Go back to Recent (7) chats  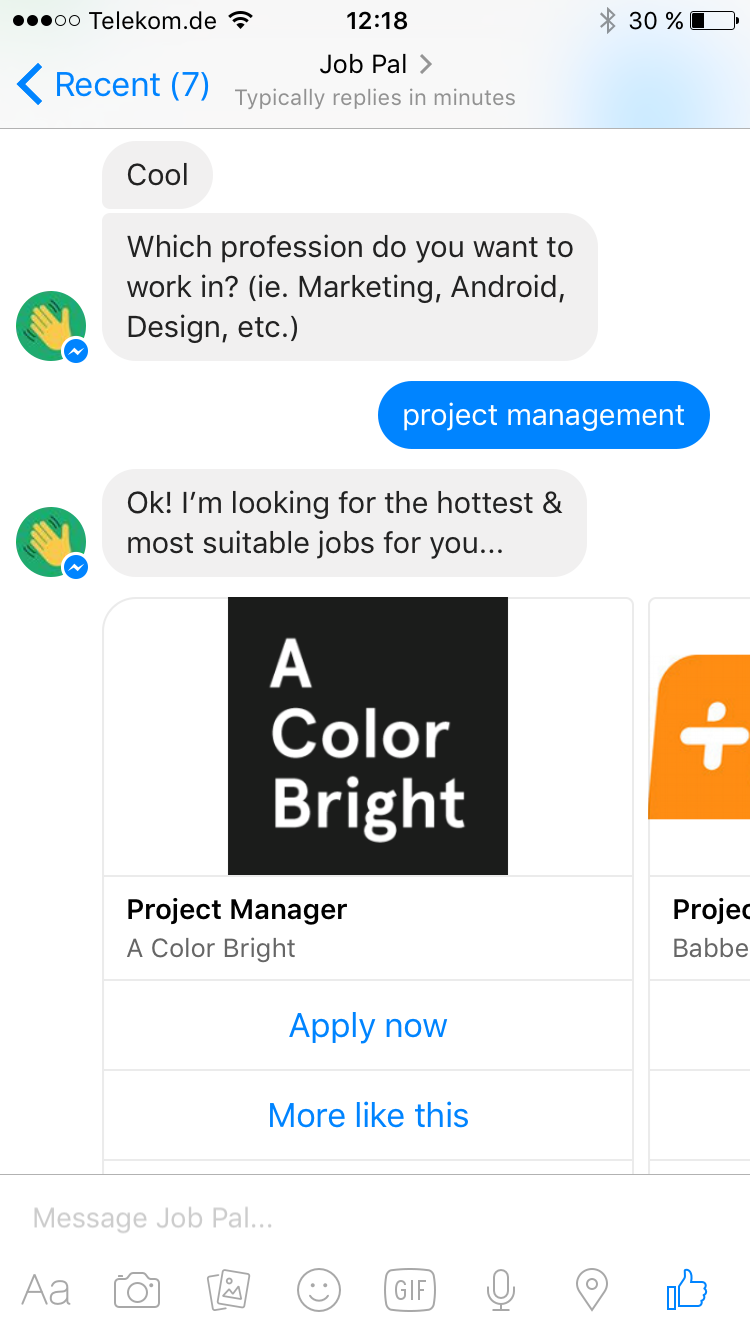113,85
